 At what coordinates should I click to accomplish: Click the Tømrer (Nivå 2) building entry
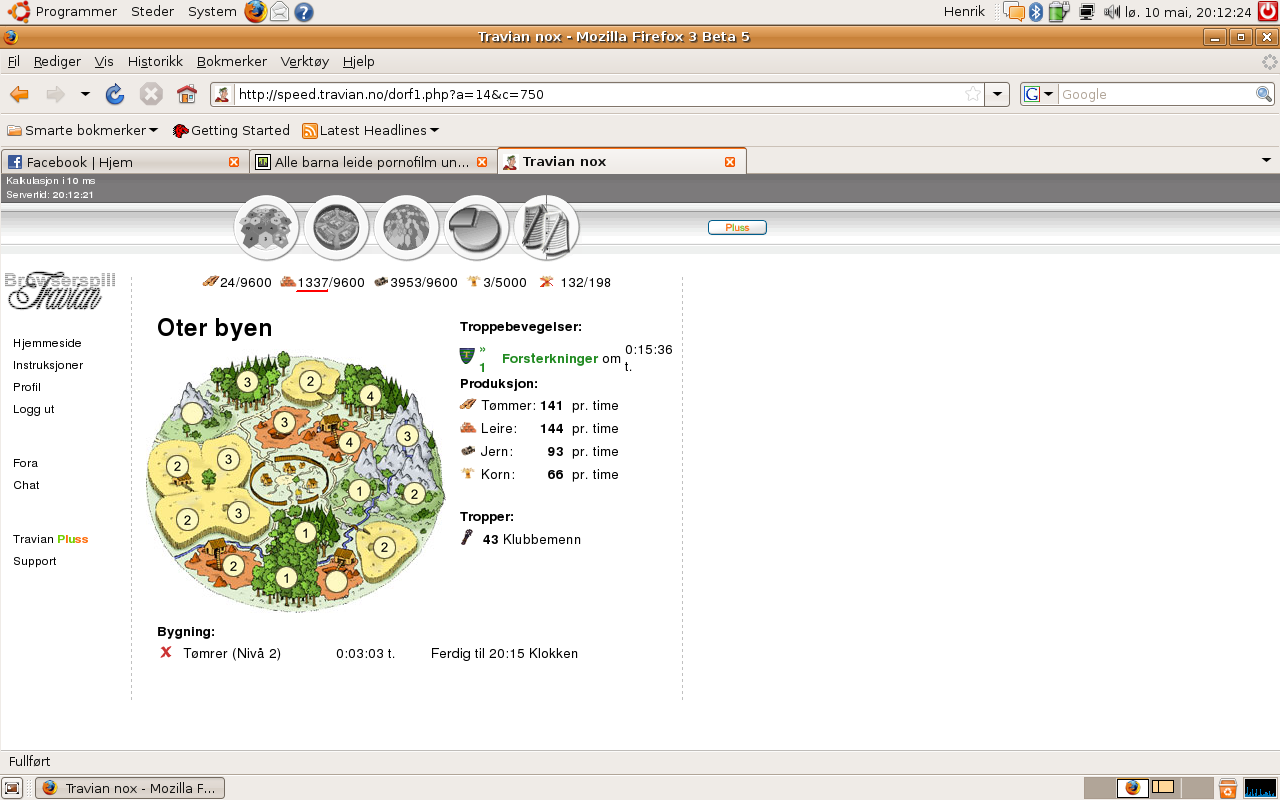232,653
